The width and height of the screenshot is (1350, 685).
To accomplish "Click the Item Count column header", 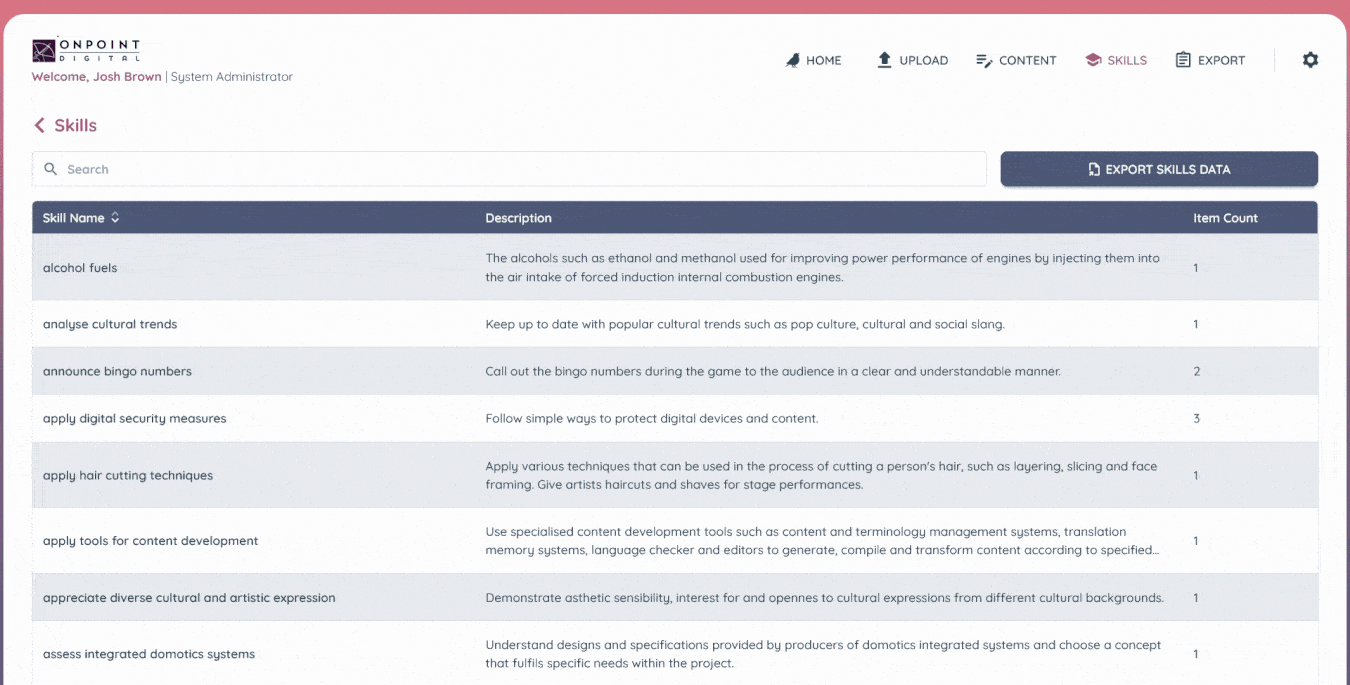I will (1225, 218).
